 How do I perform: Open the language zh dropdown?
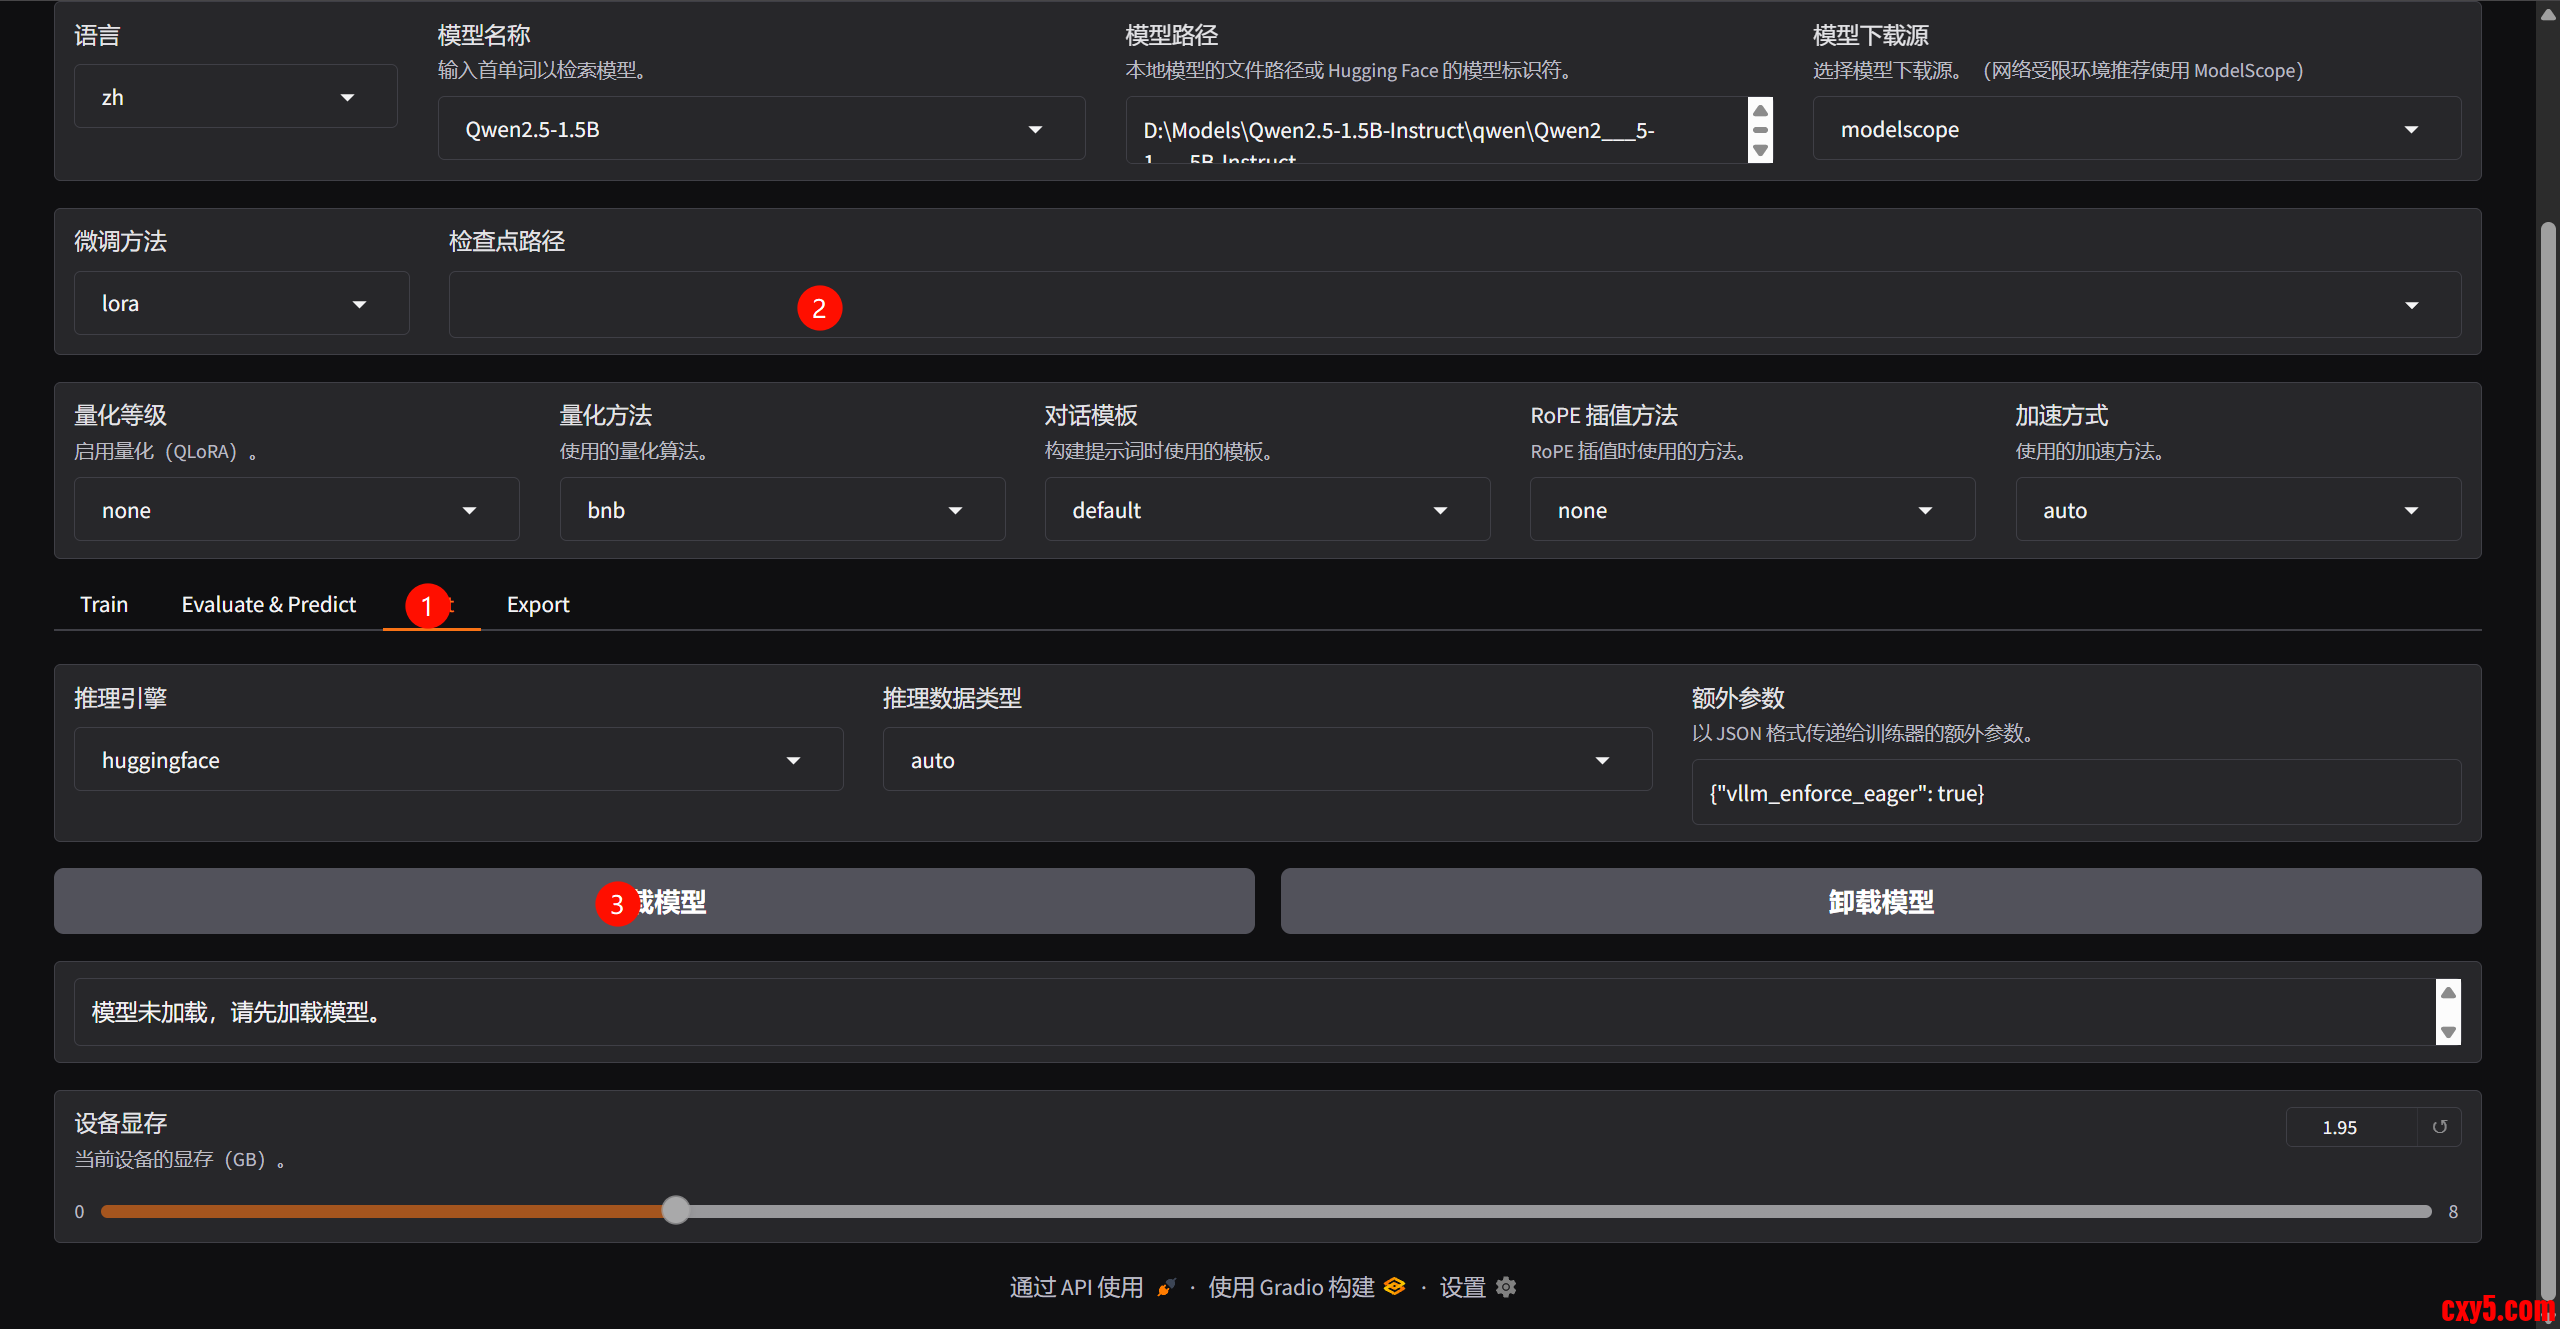coord(235,97)
